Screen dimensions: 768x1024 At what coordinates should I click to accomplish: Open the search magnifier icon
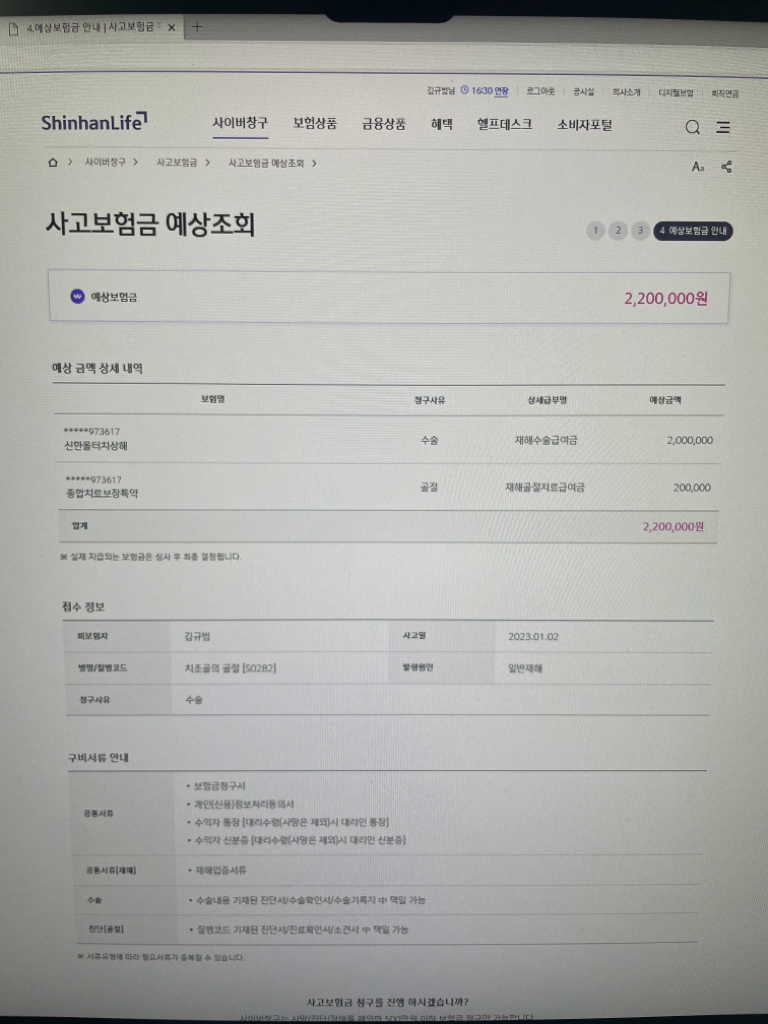click(x=692, y=127)
